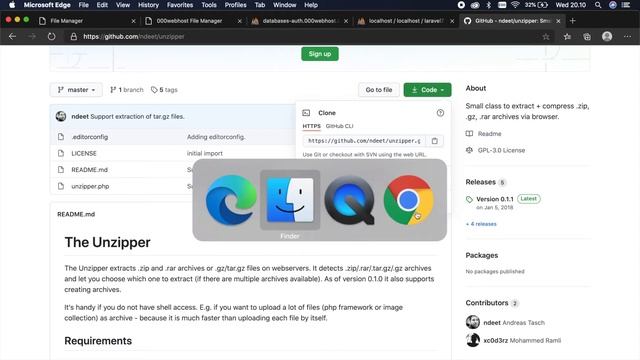The width and height of the screenshot is (640, 360).
Task: Open commit 'Support extraction of tar.gz files.'
Action: pos(137,116)
